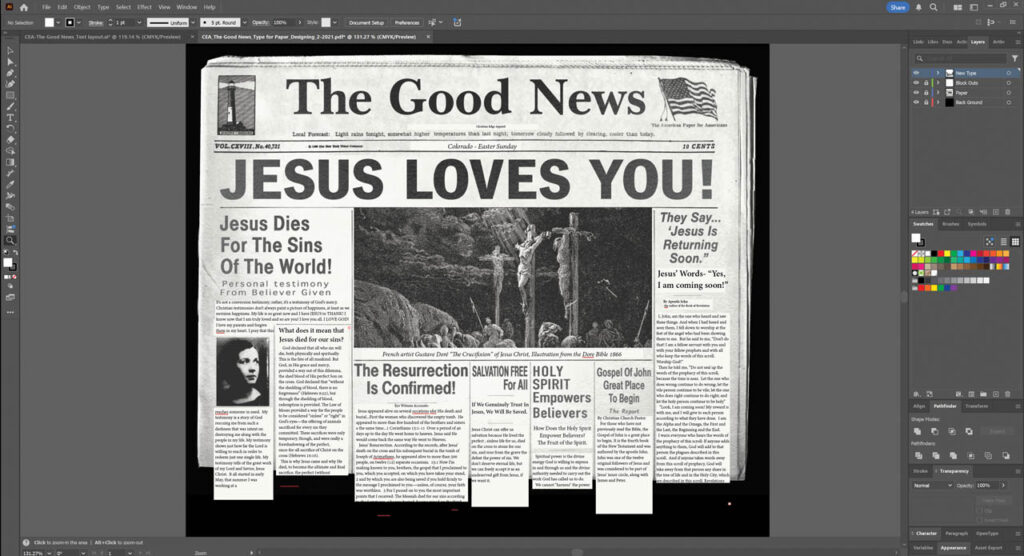The height and width of the screenshot is (556, 1024).
Task: Expand the Block Outs layer
Action: tap(938, 83)
